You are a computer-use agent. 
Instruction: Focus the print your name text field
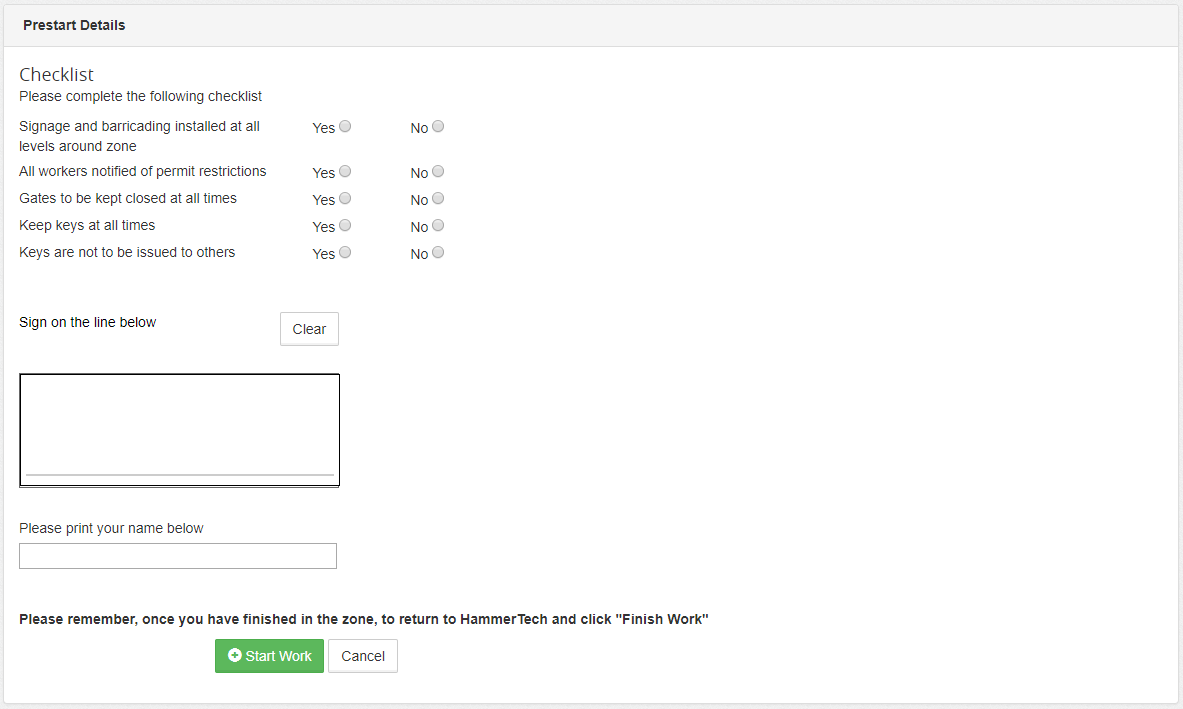pyautogui.click(x=178, y=556)
